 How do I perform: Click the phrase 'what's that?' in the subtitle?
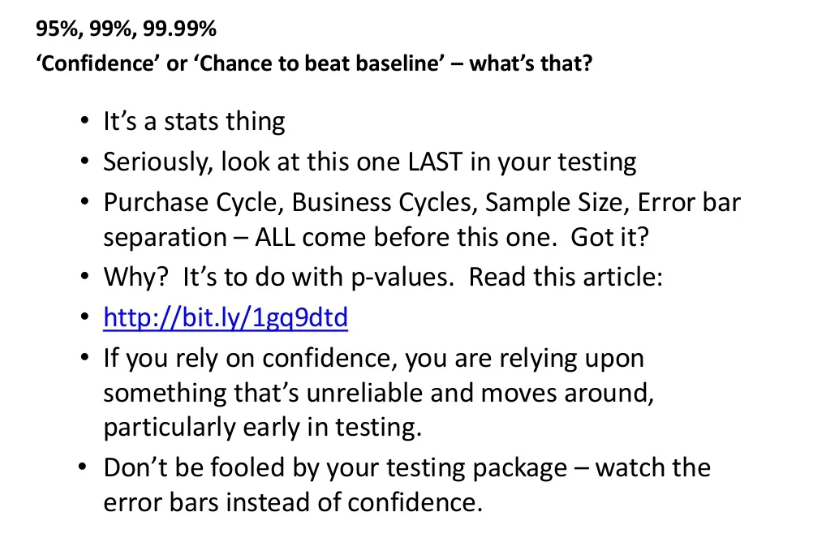click(531, 63)
